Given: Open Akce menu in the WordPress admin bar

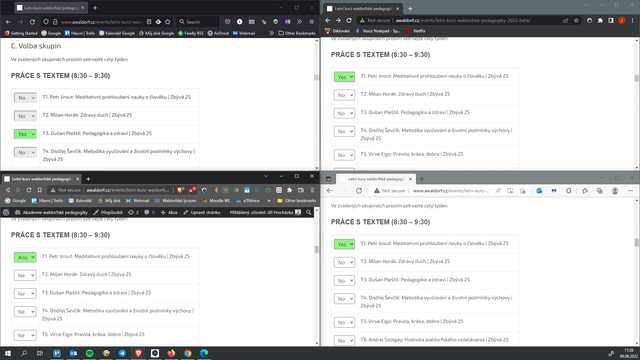Looking at the screenshot, I should coord(169,212).
